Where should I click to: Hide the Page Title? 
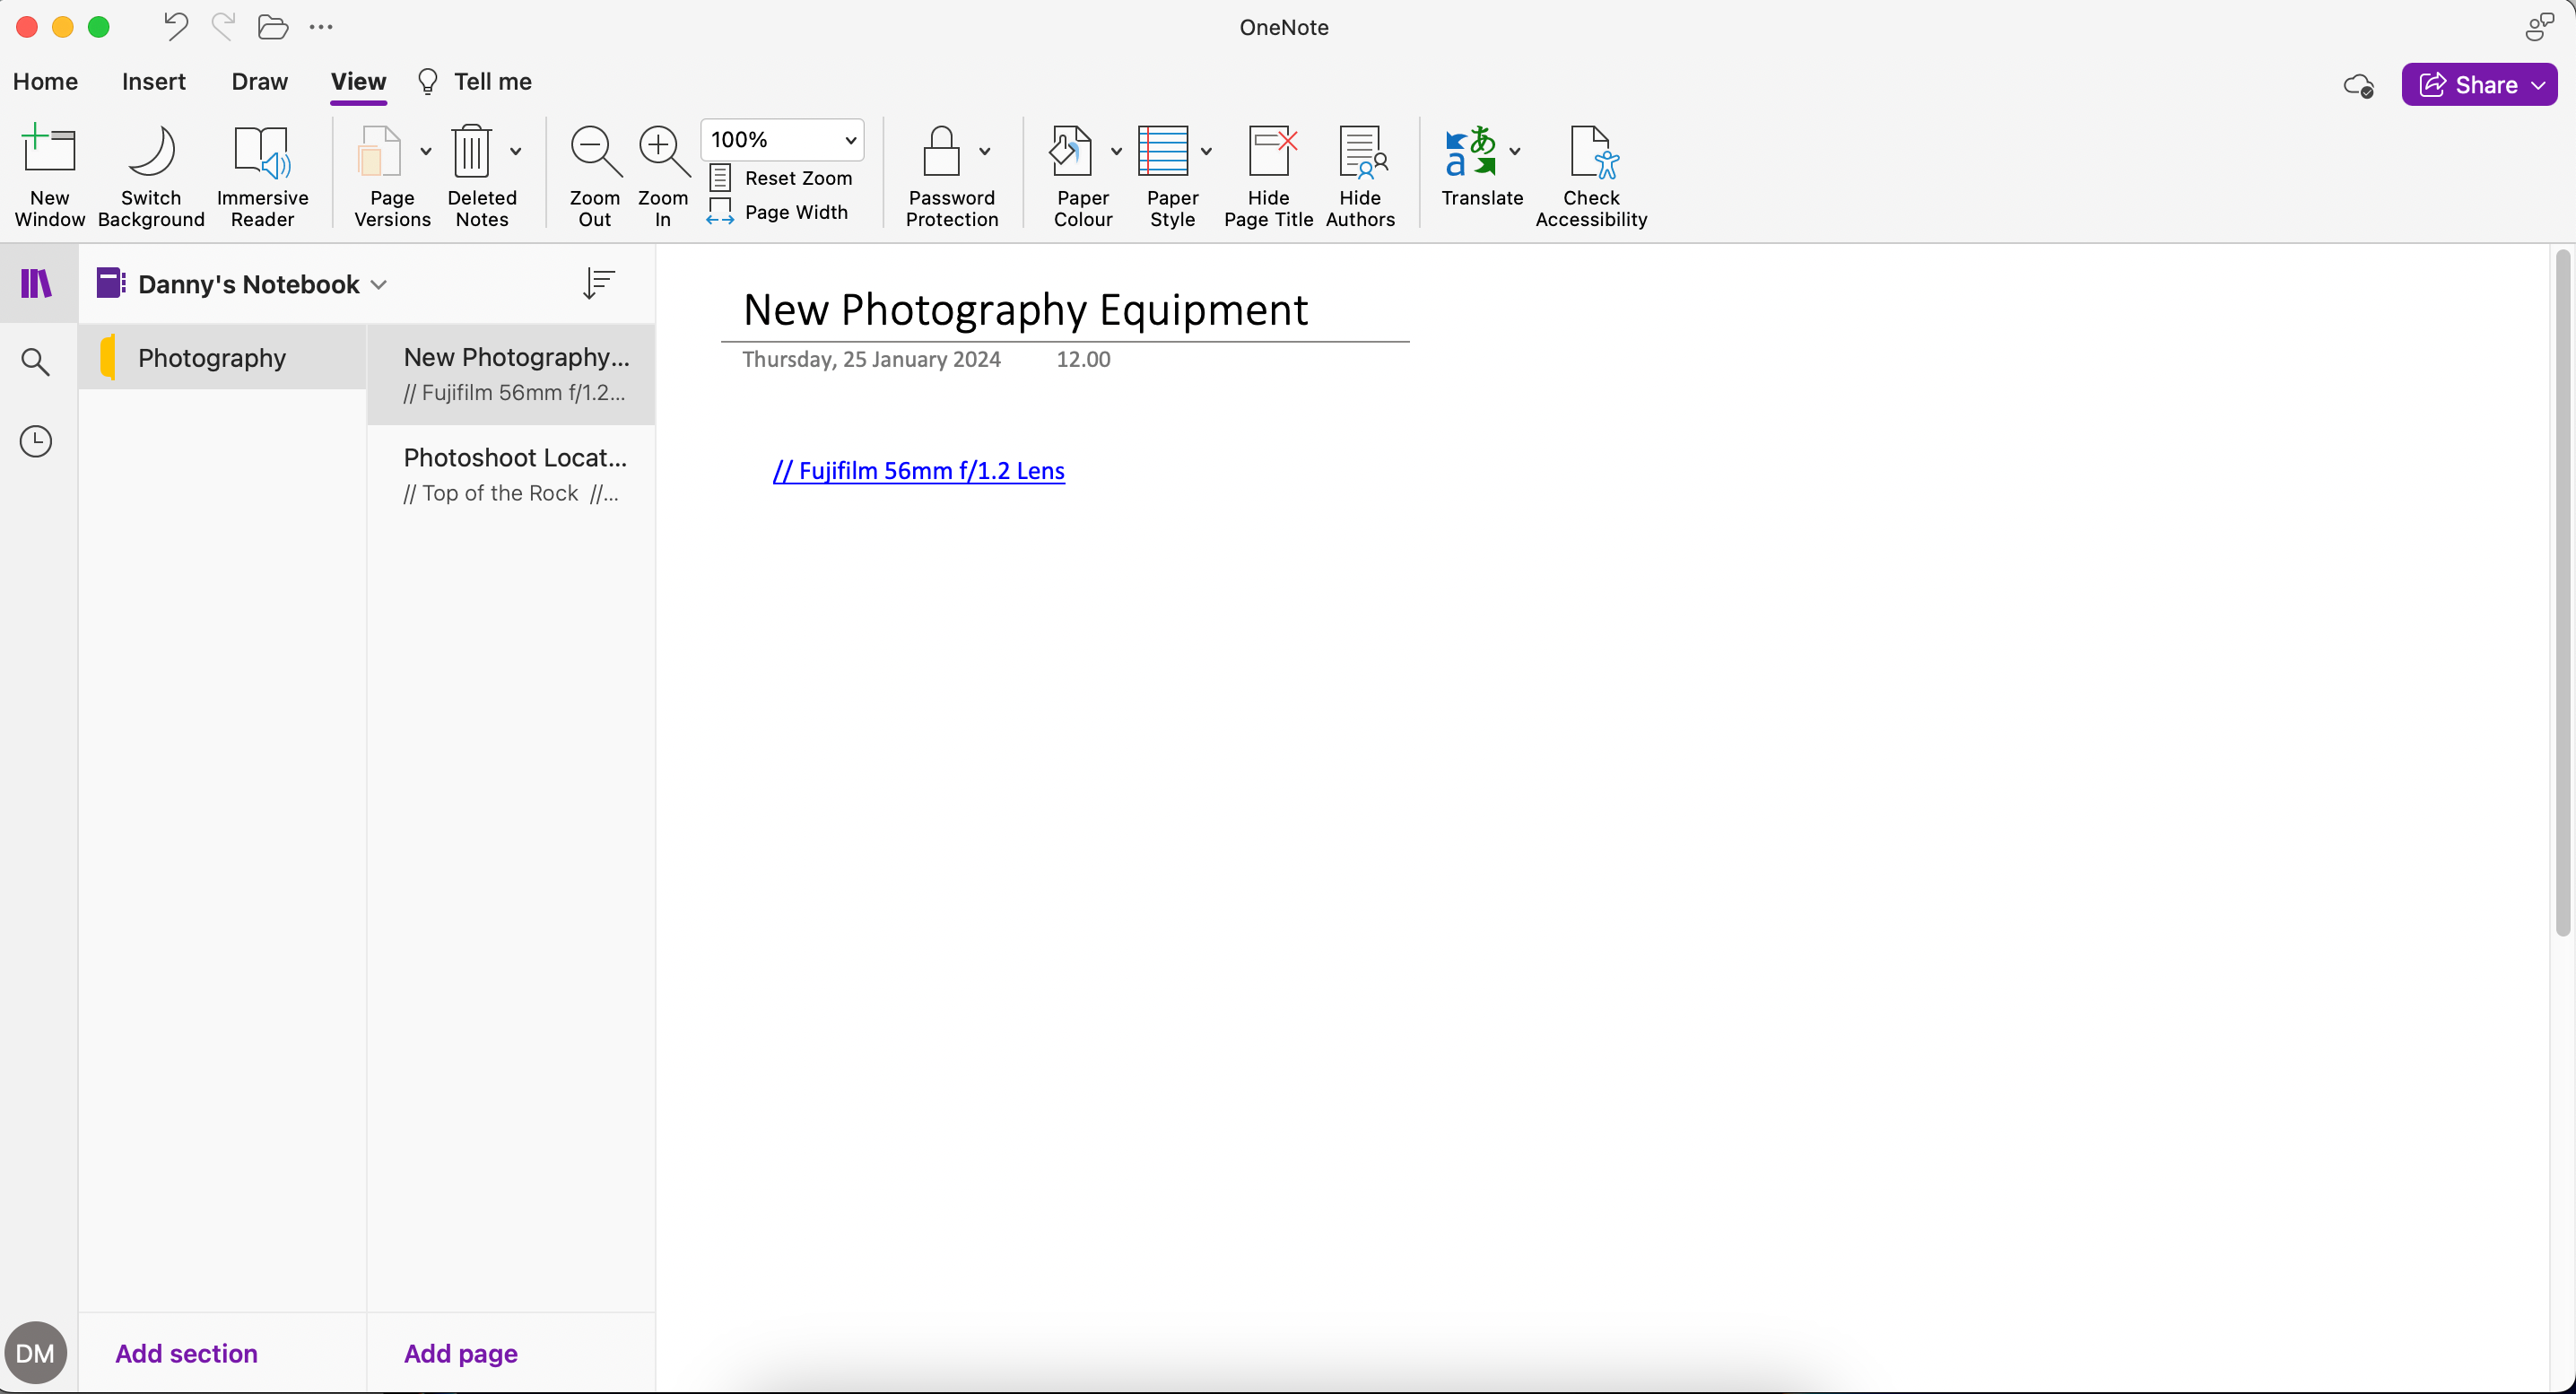coord(1268,176)
